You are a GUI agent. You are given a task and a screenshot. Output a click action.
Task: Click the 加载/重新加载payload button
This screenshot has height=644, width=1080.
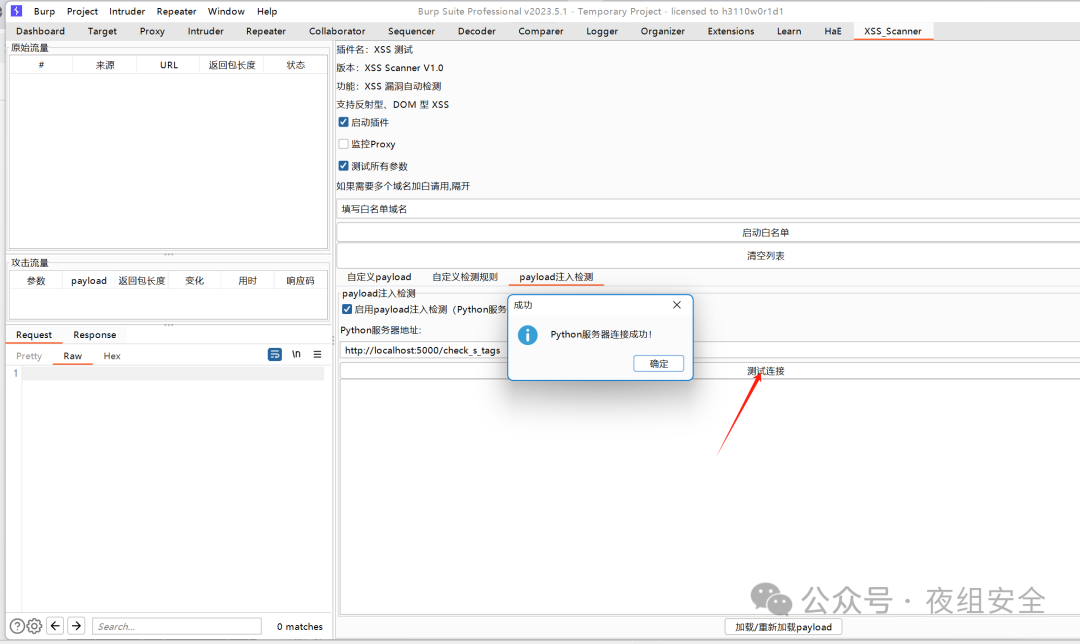[783, 626]
